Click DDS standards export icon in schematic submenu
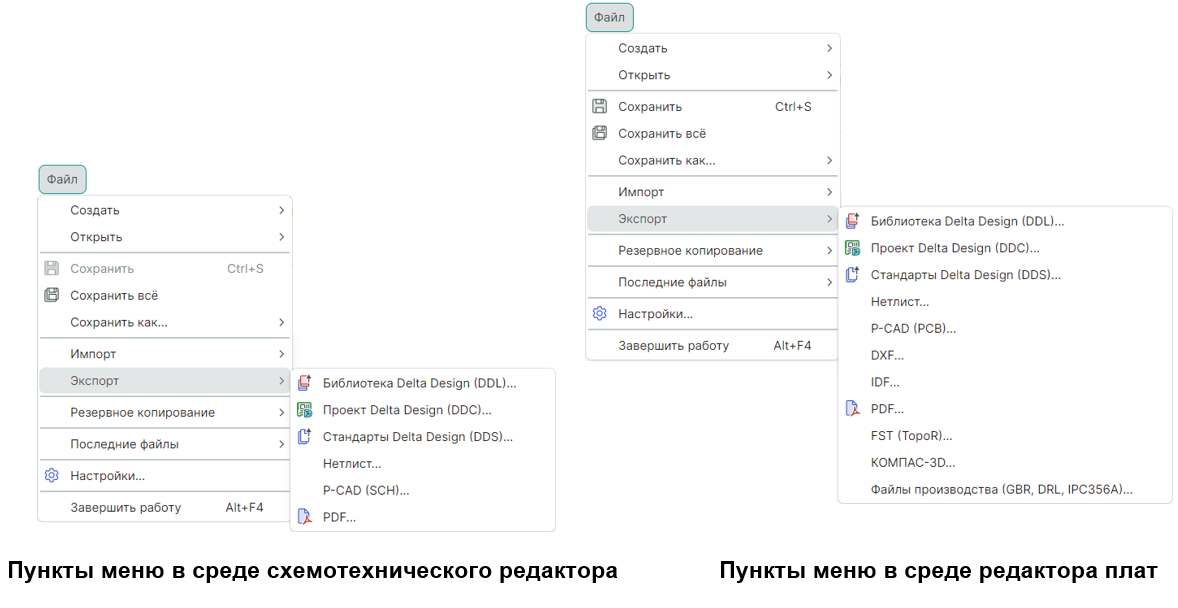Viewport: 1178px width, 608px height. click(304, 436)
